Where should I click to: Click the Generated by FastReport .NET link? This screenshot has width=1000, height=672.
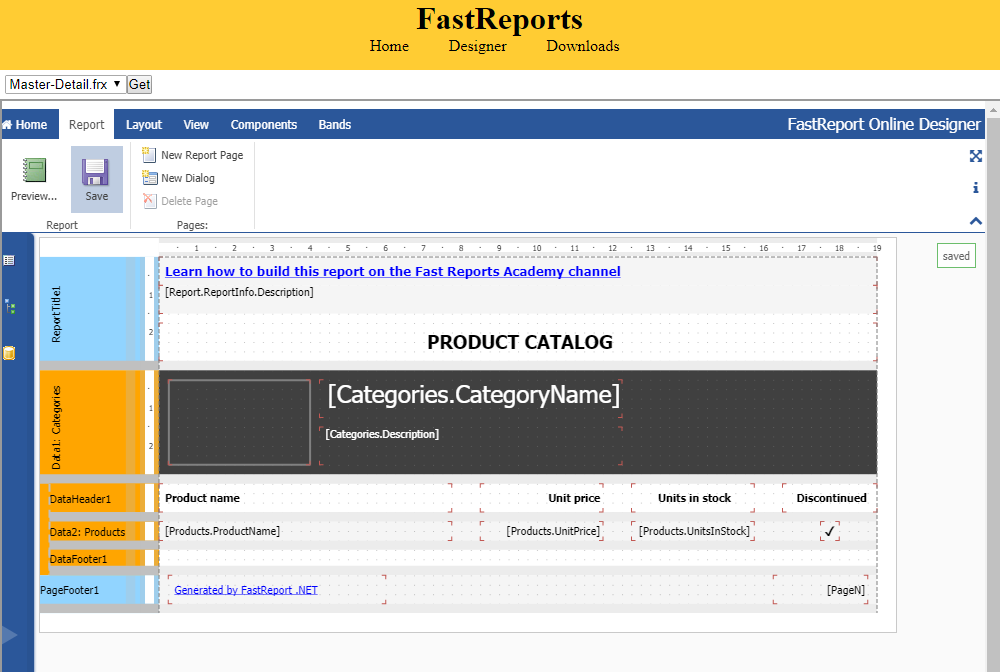pos(246,590)
